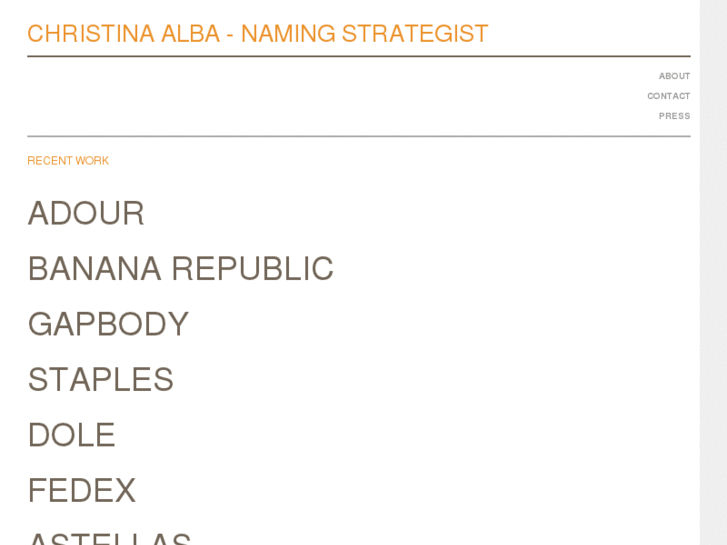Open the Press menu link
727x545 pixels.
pyautogui.click(x=674, y=116)
